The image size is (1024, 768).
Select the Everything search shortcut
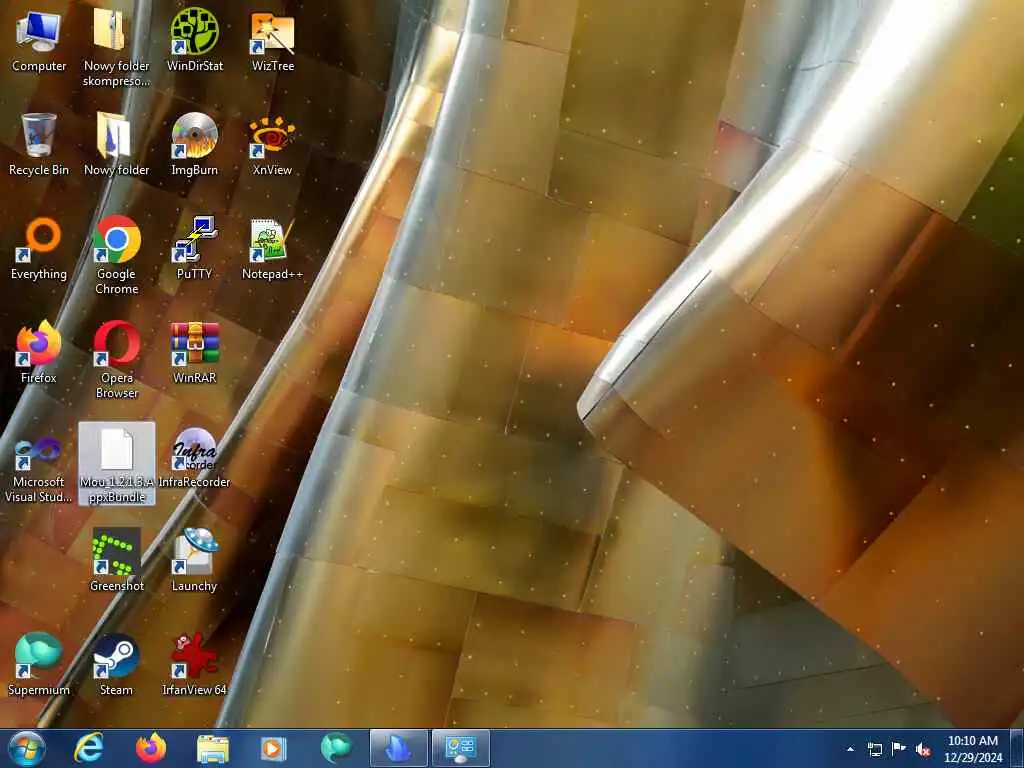39,249
